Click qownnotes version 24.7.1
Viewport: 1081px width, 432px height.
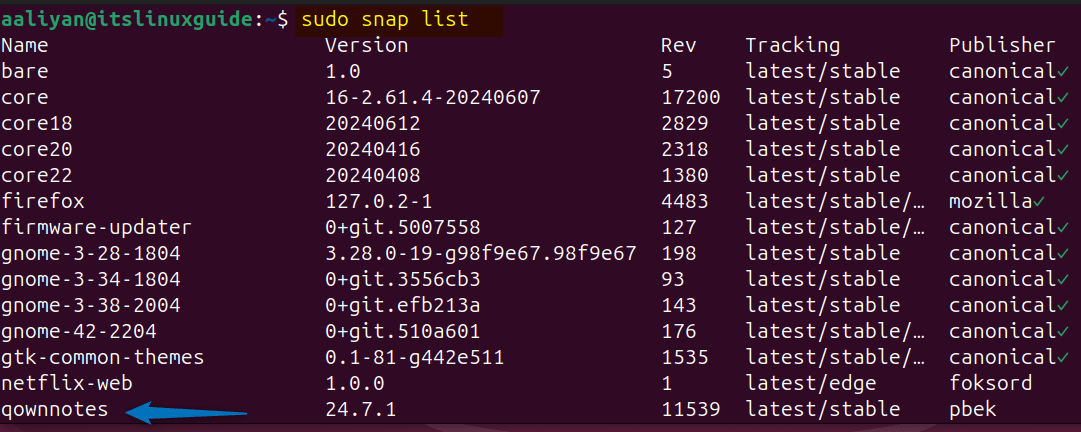point(361,410)
